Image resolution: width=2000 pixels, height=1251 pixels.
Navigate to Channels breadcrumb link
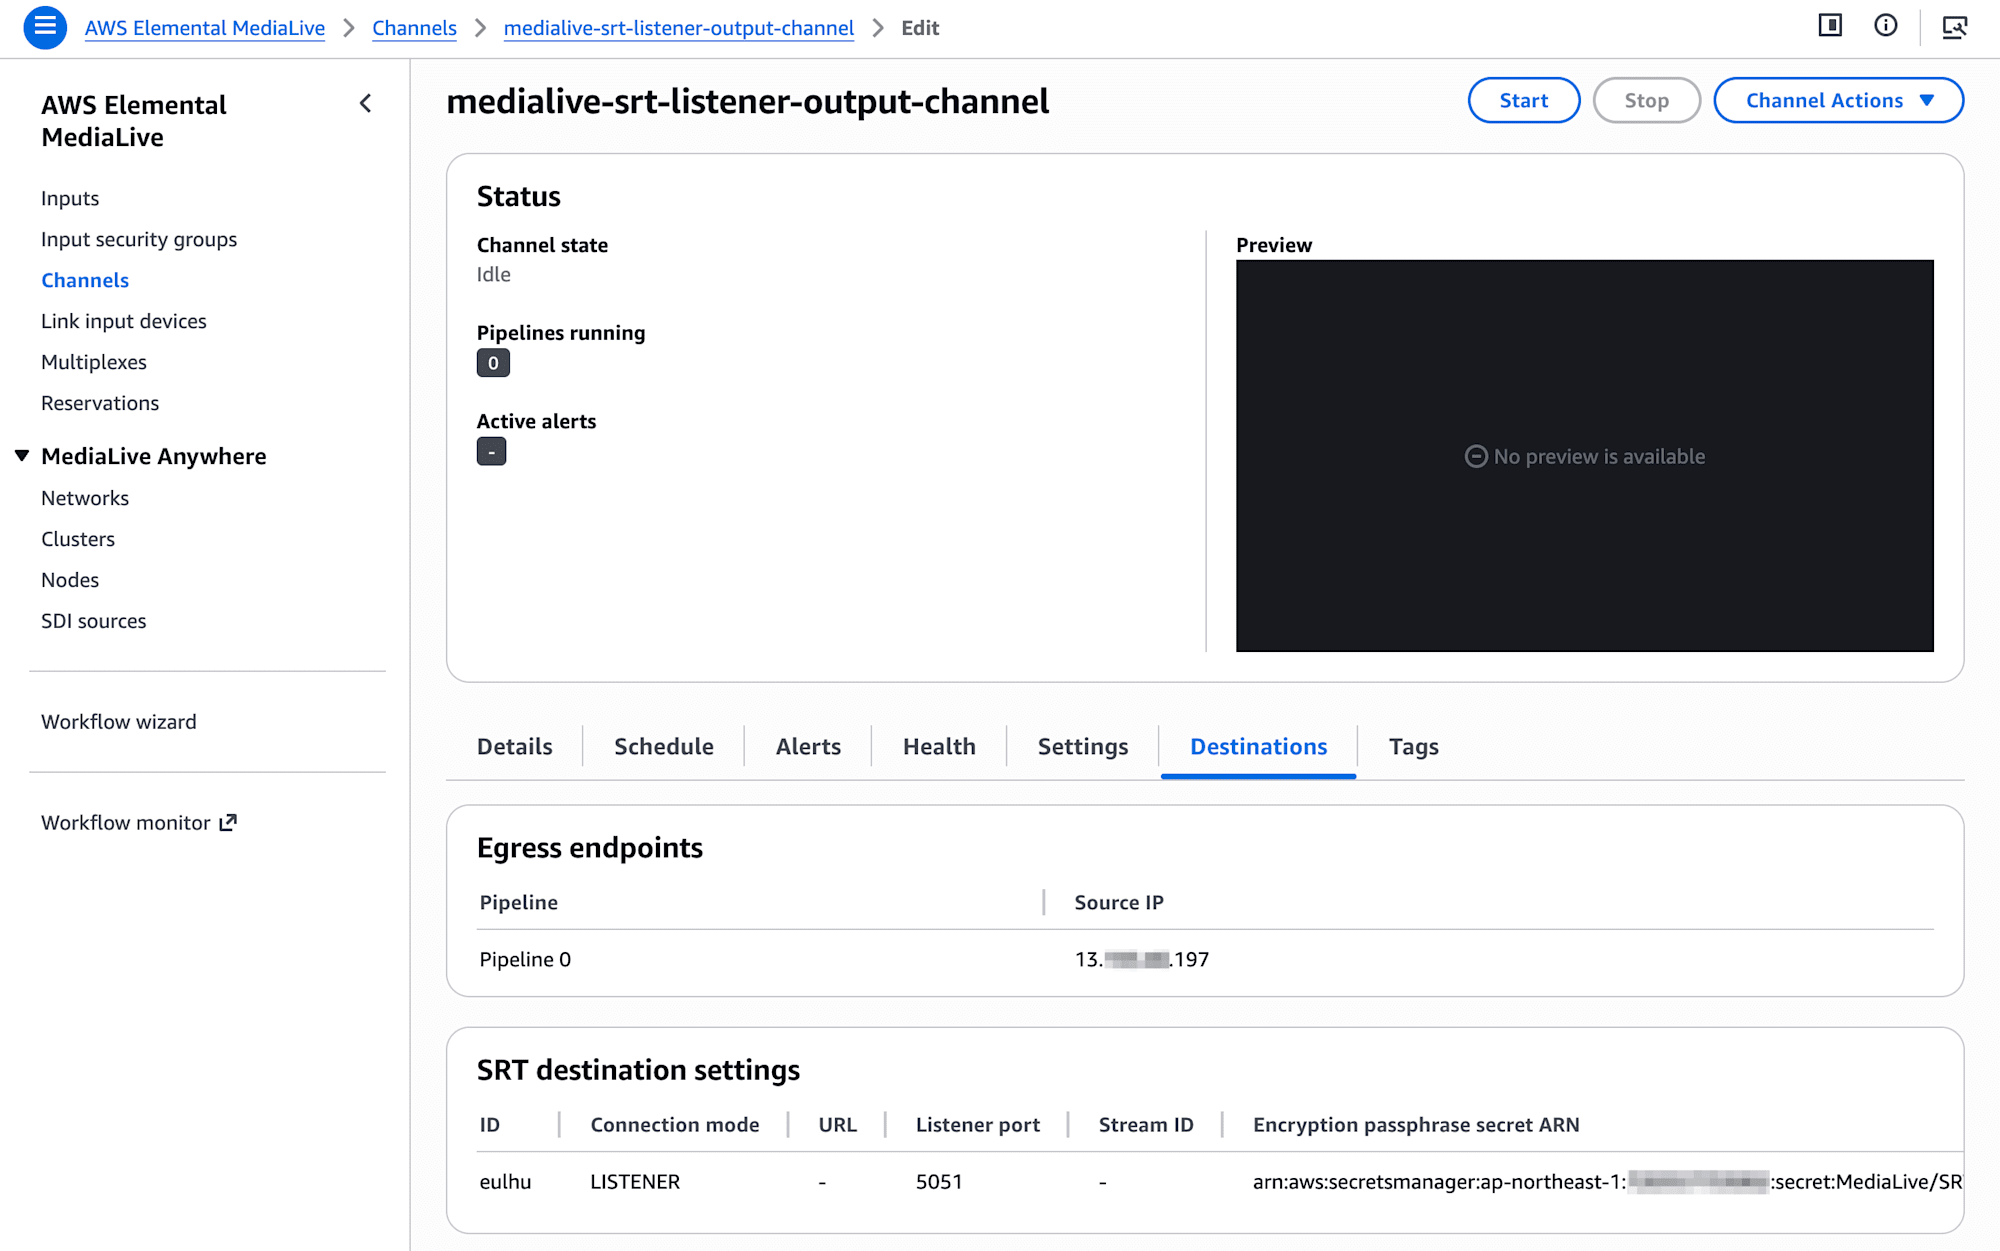pyautogui.click(x=414, y=28)
